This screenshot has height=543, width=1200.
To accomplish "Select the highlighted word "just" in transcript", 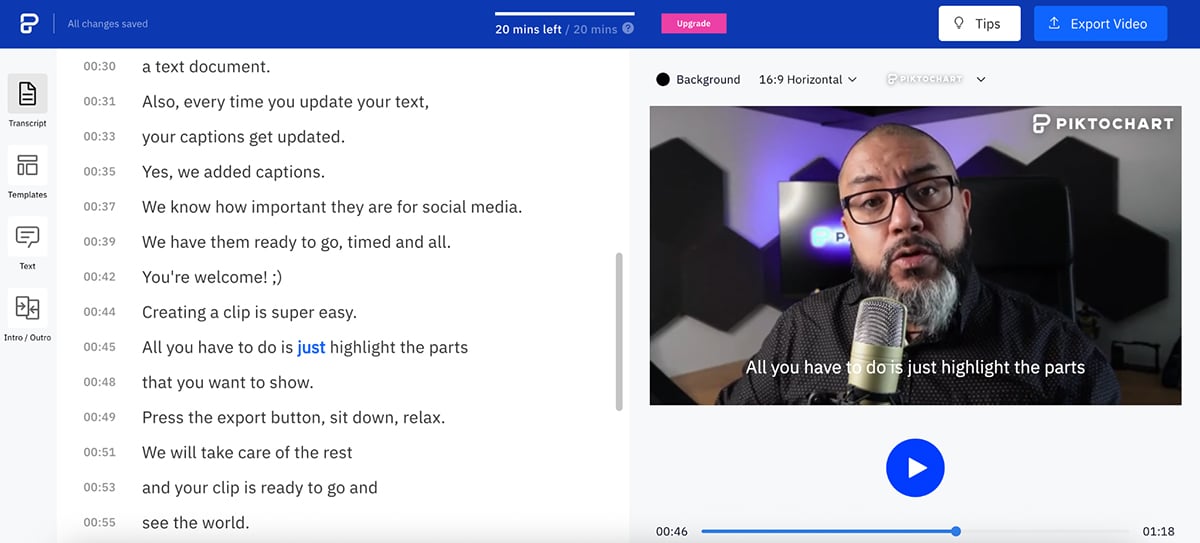I will [x=311, y=347].
